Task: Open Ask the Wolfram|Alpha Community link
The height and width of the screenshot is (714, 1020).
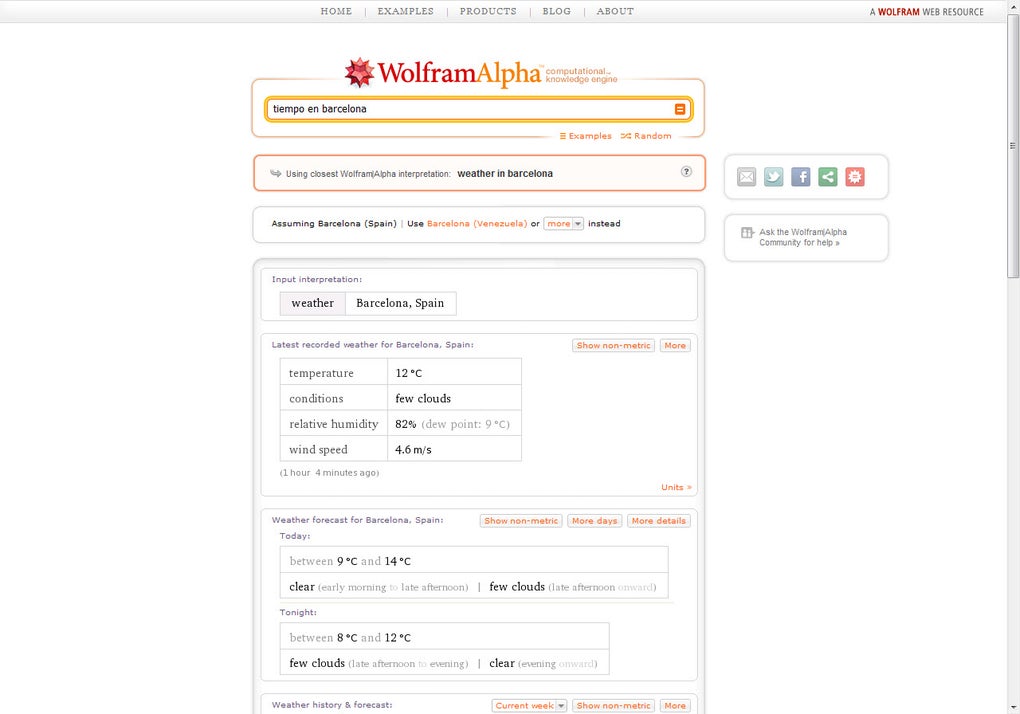Action: [803, 237]
